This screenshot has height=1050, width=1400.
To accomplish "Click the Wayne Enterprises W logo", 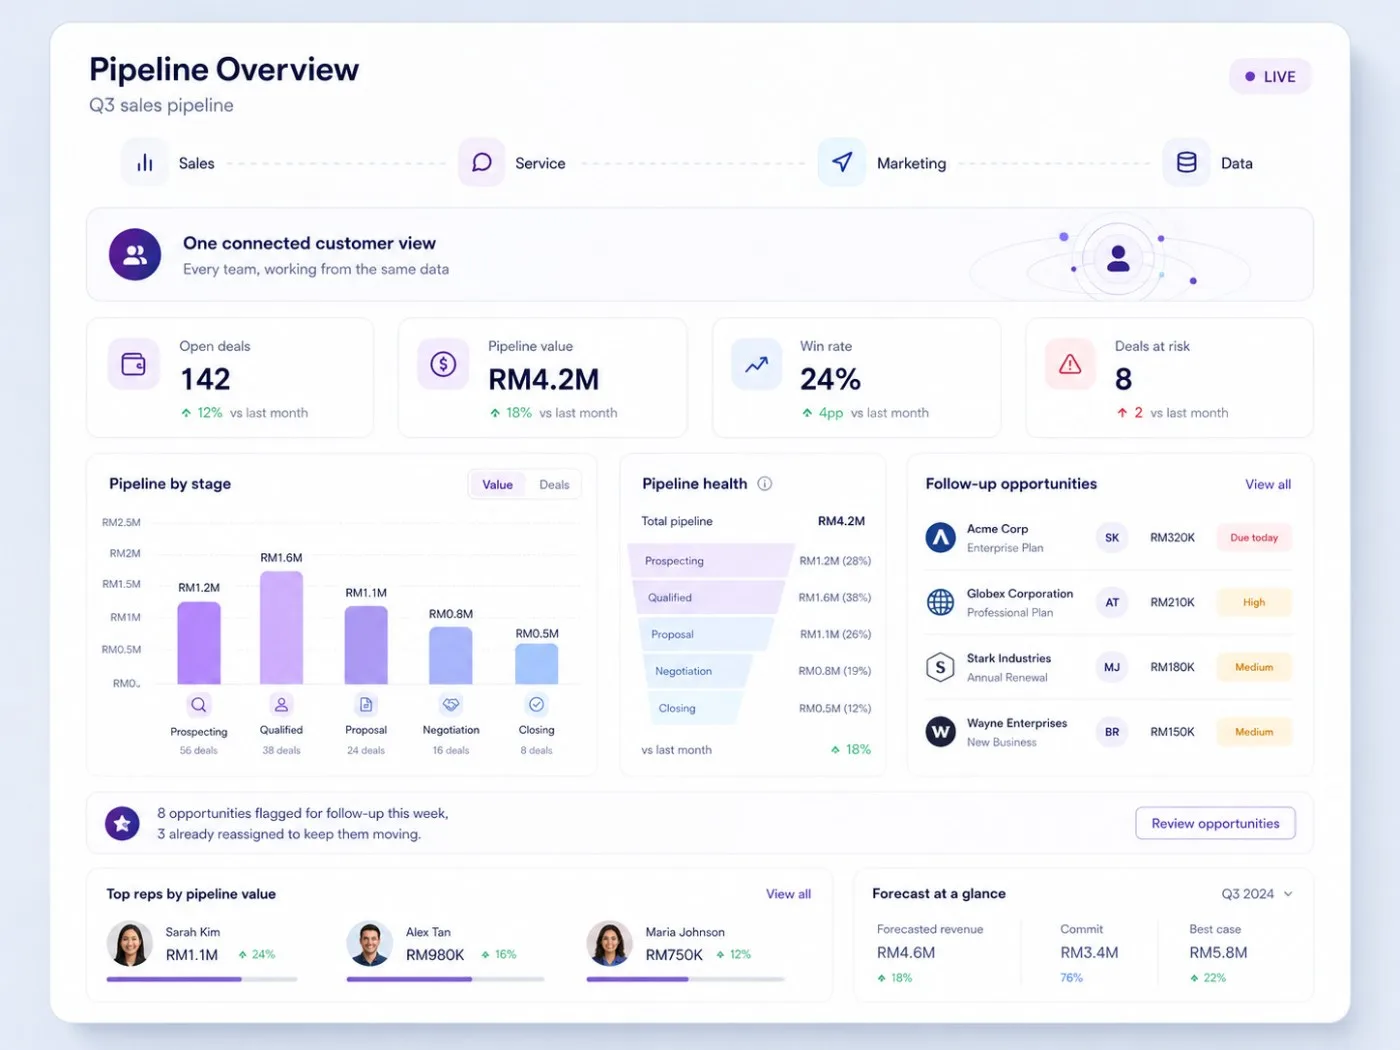I will pos(940,732).
